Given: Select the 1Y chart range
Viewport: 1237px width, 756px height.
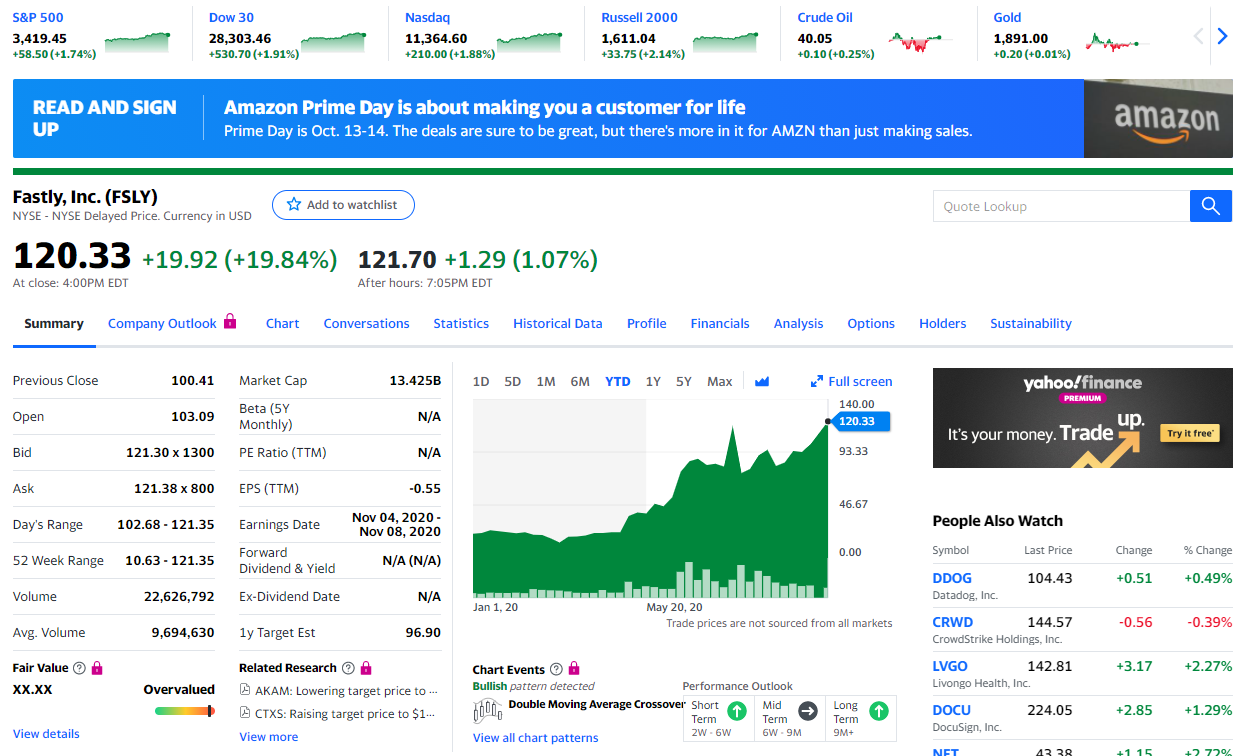Looking at the screenshot, I should pos(653,381).
